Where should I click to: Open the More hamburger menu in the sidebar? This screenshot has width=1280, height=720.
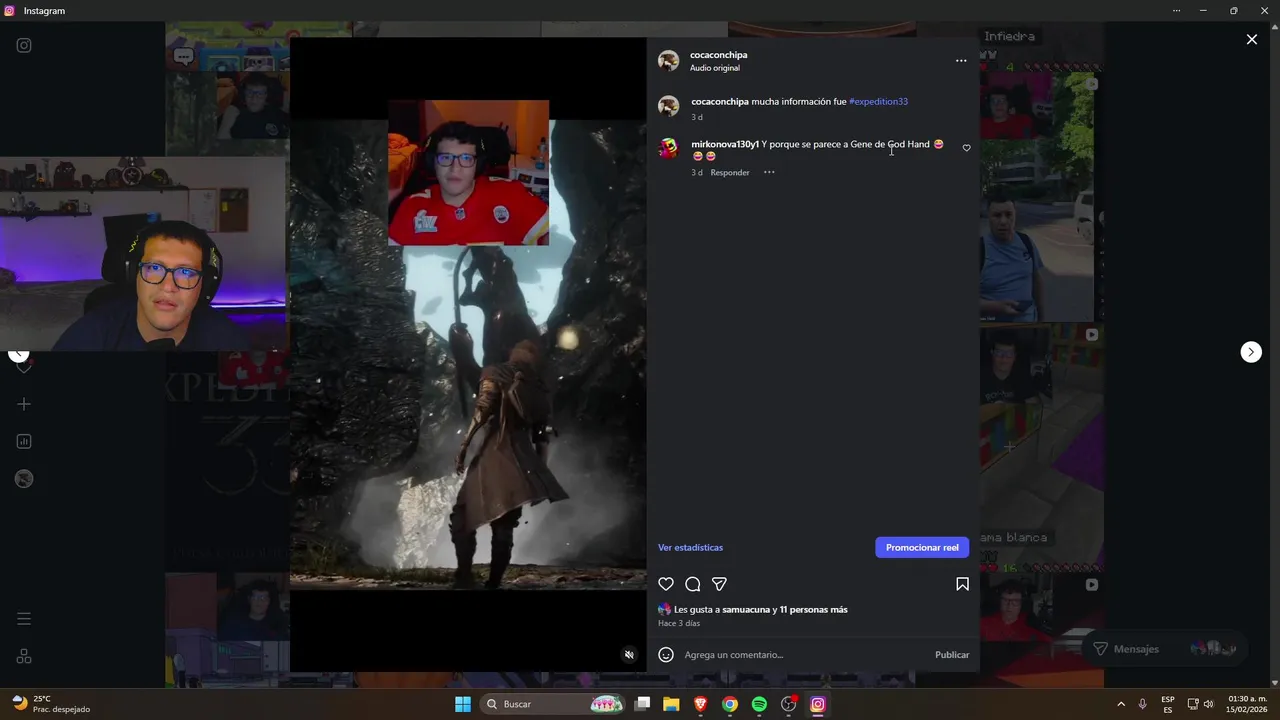[24, 619]
